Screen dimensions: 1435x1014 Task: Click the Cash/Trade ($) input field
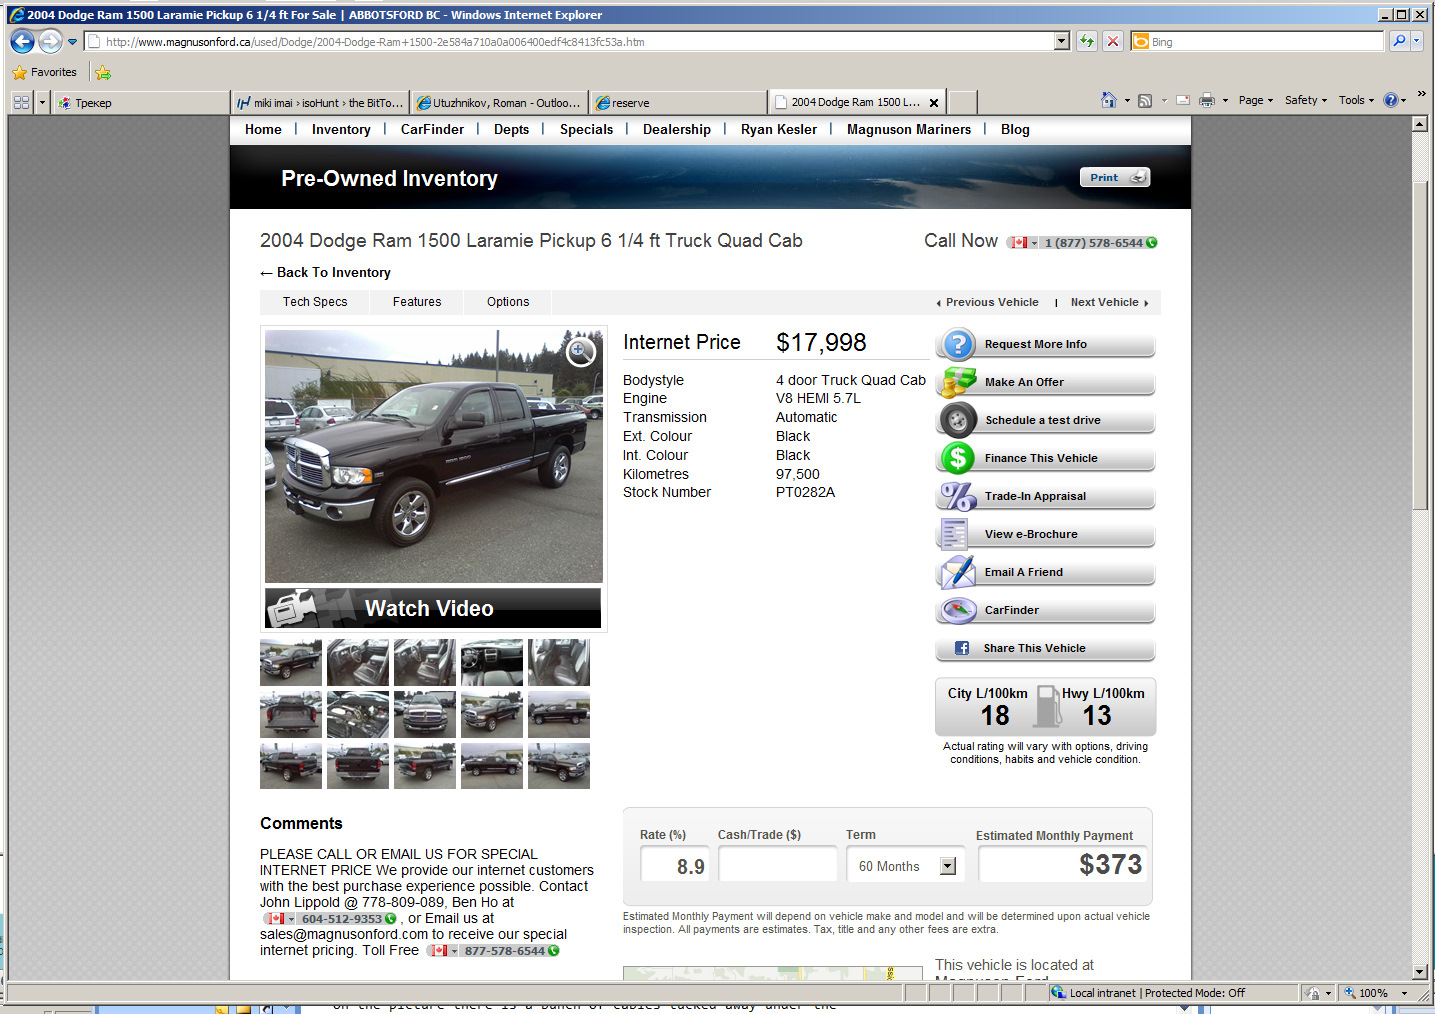[x=778, y=865]
